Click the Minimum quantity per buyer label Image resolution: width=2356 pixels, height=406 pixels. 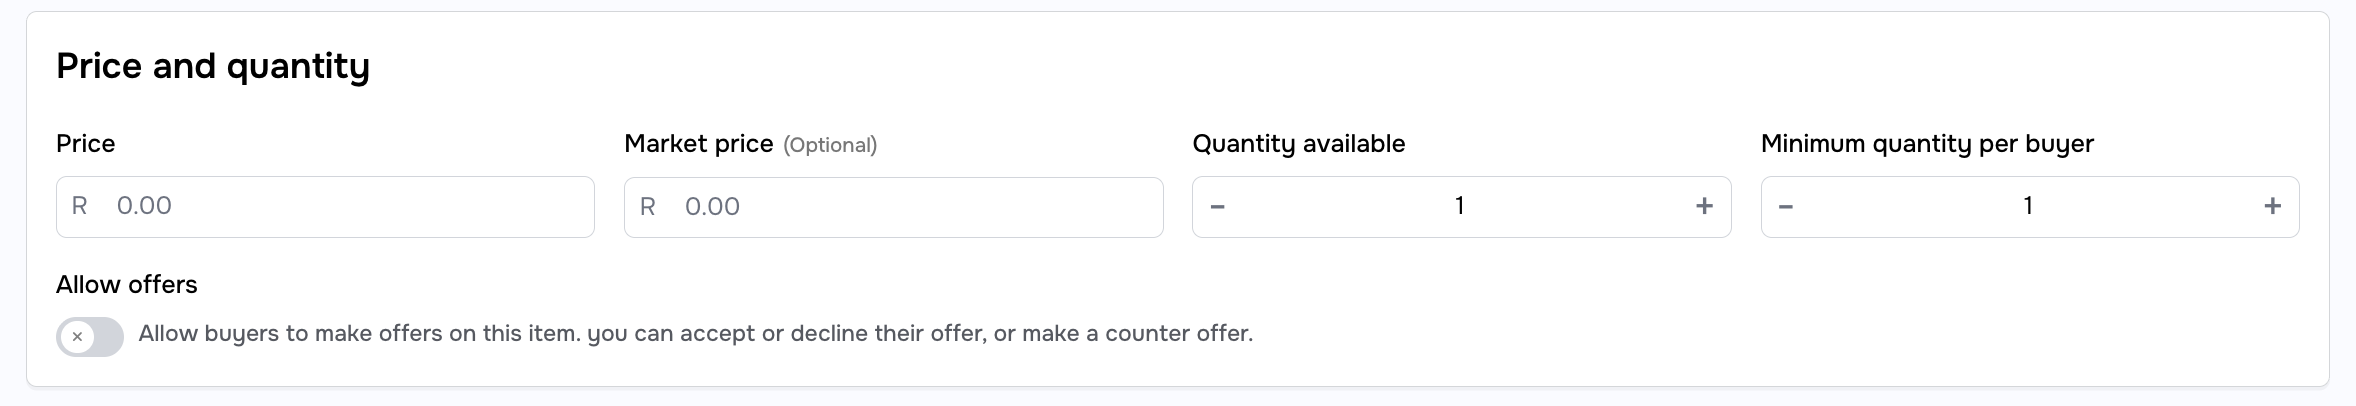pyautogui.click(x=1926, y=144)
